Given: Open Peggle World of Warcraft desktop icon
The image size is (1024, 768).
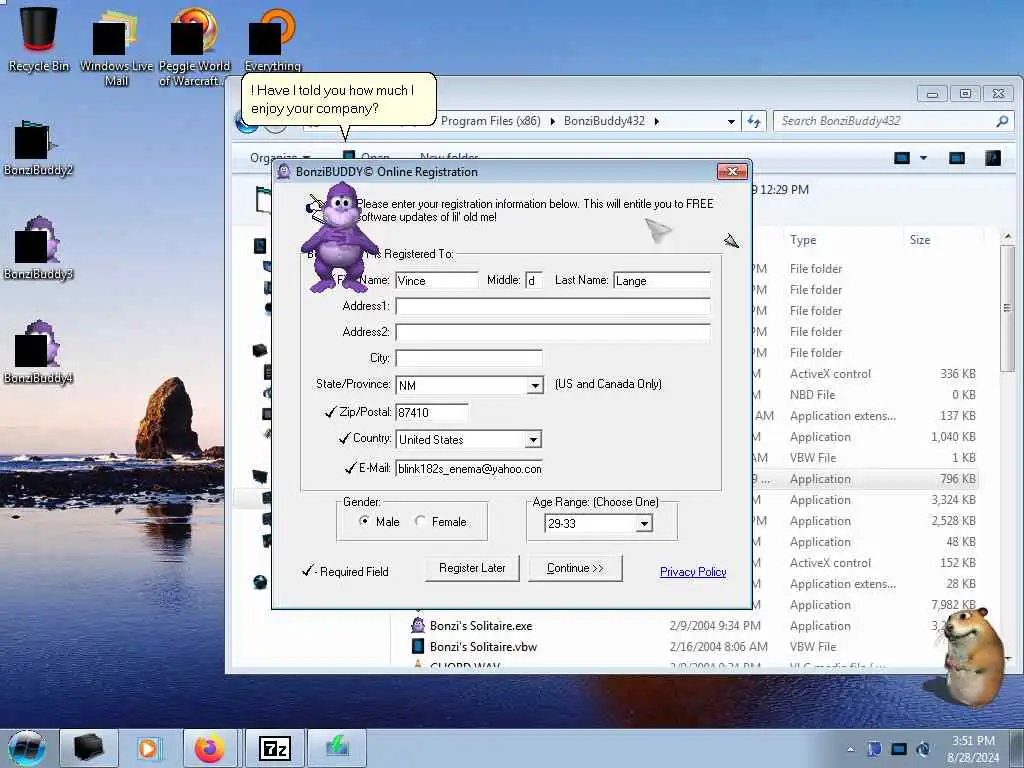Looking at the screenshot, I should (x=195, y=47).
